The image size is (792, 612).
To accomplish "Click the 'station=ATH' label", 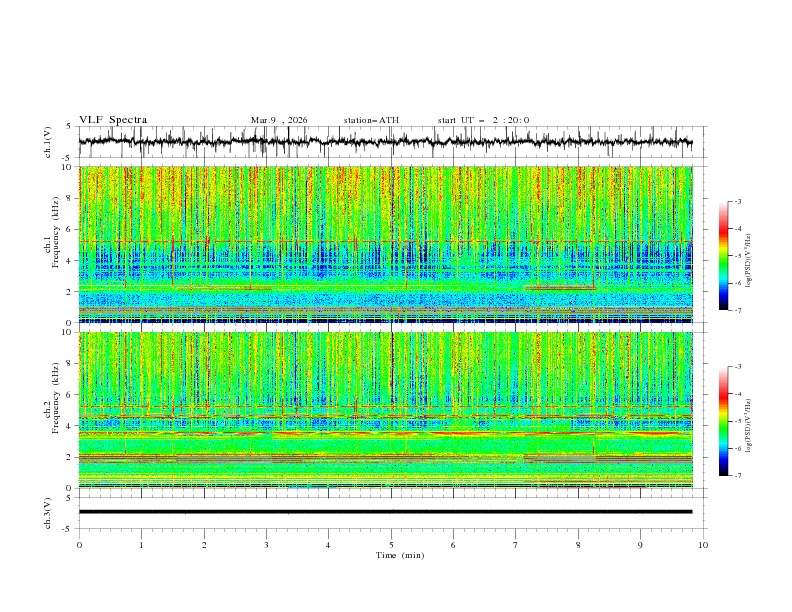I will tap(371, 120).
